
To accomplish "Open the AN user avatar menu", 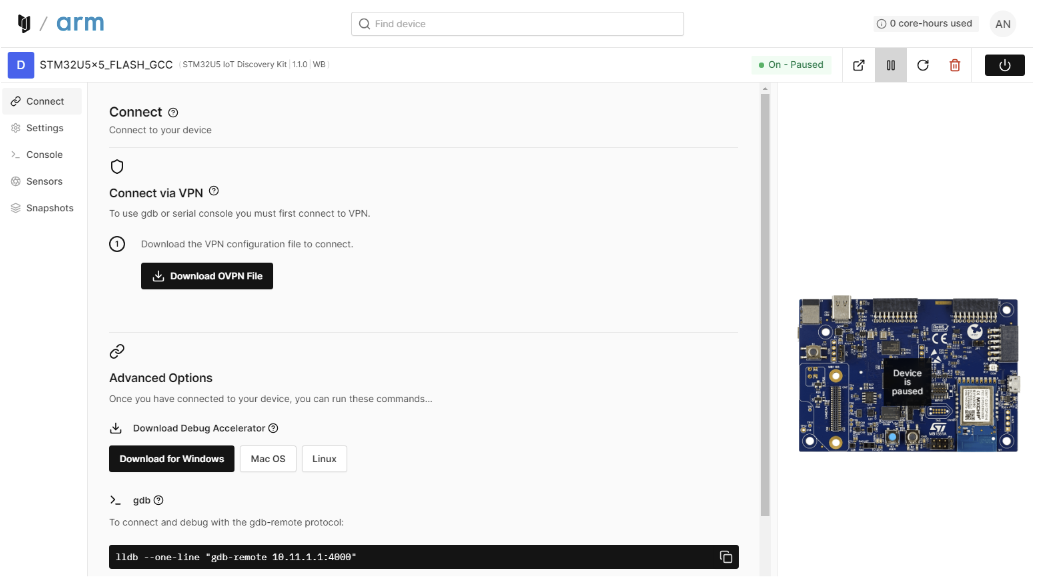I will (1003, 24).
